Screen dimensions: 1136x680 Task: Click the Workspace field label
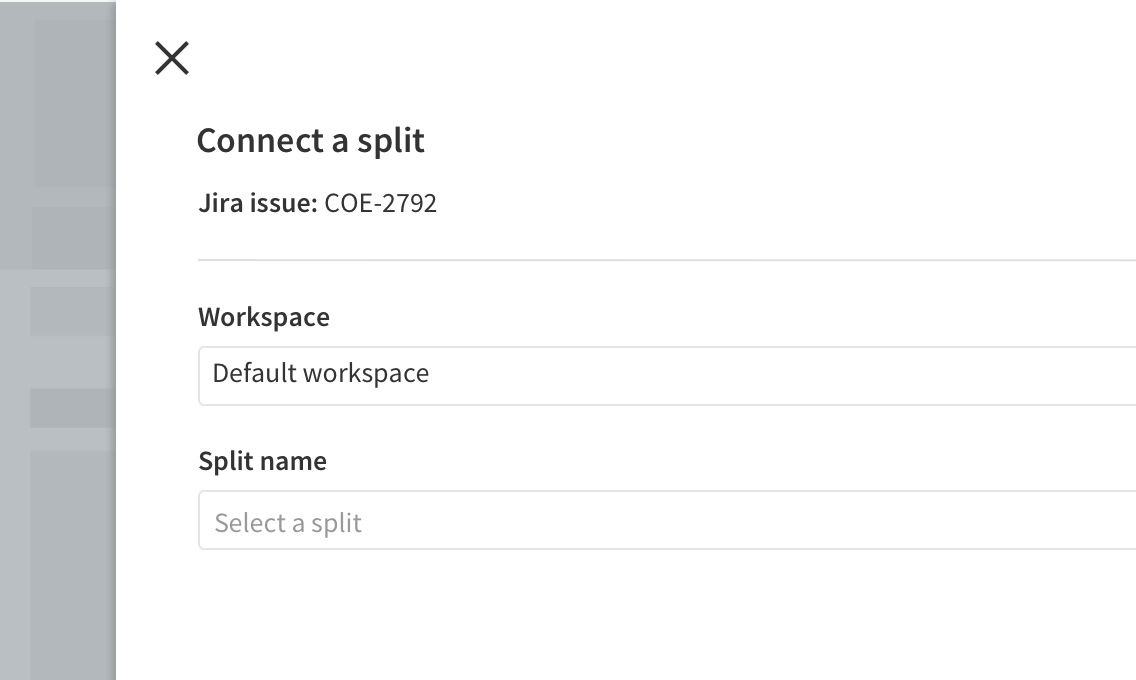264,317
